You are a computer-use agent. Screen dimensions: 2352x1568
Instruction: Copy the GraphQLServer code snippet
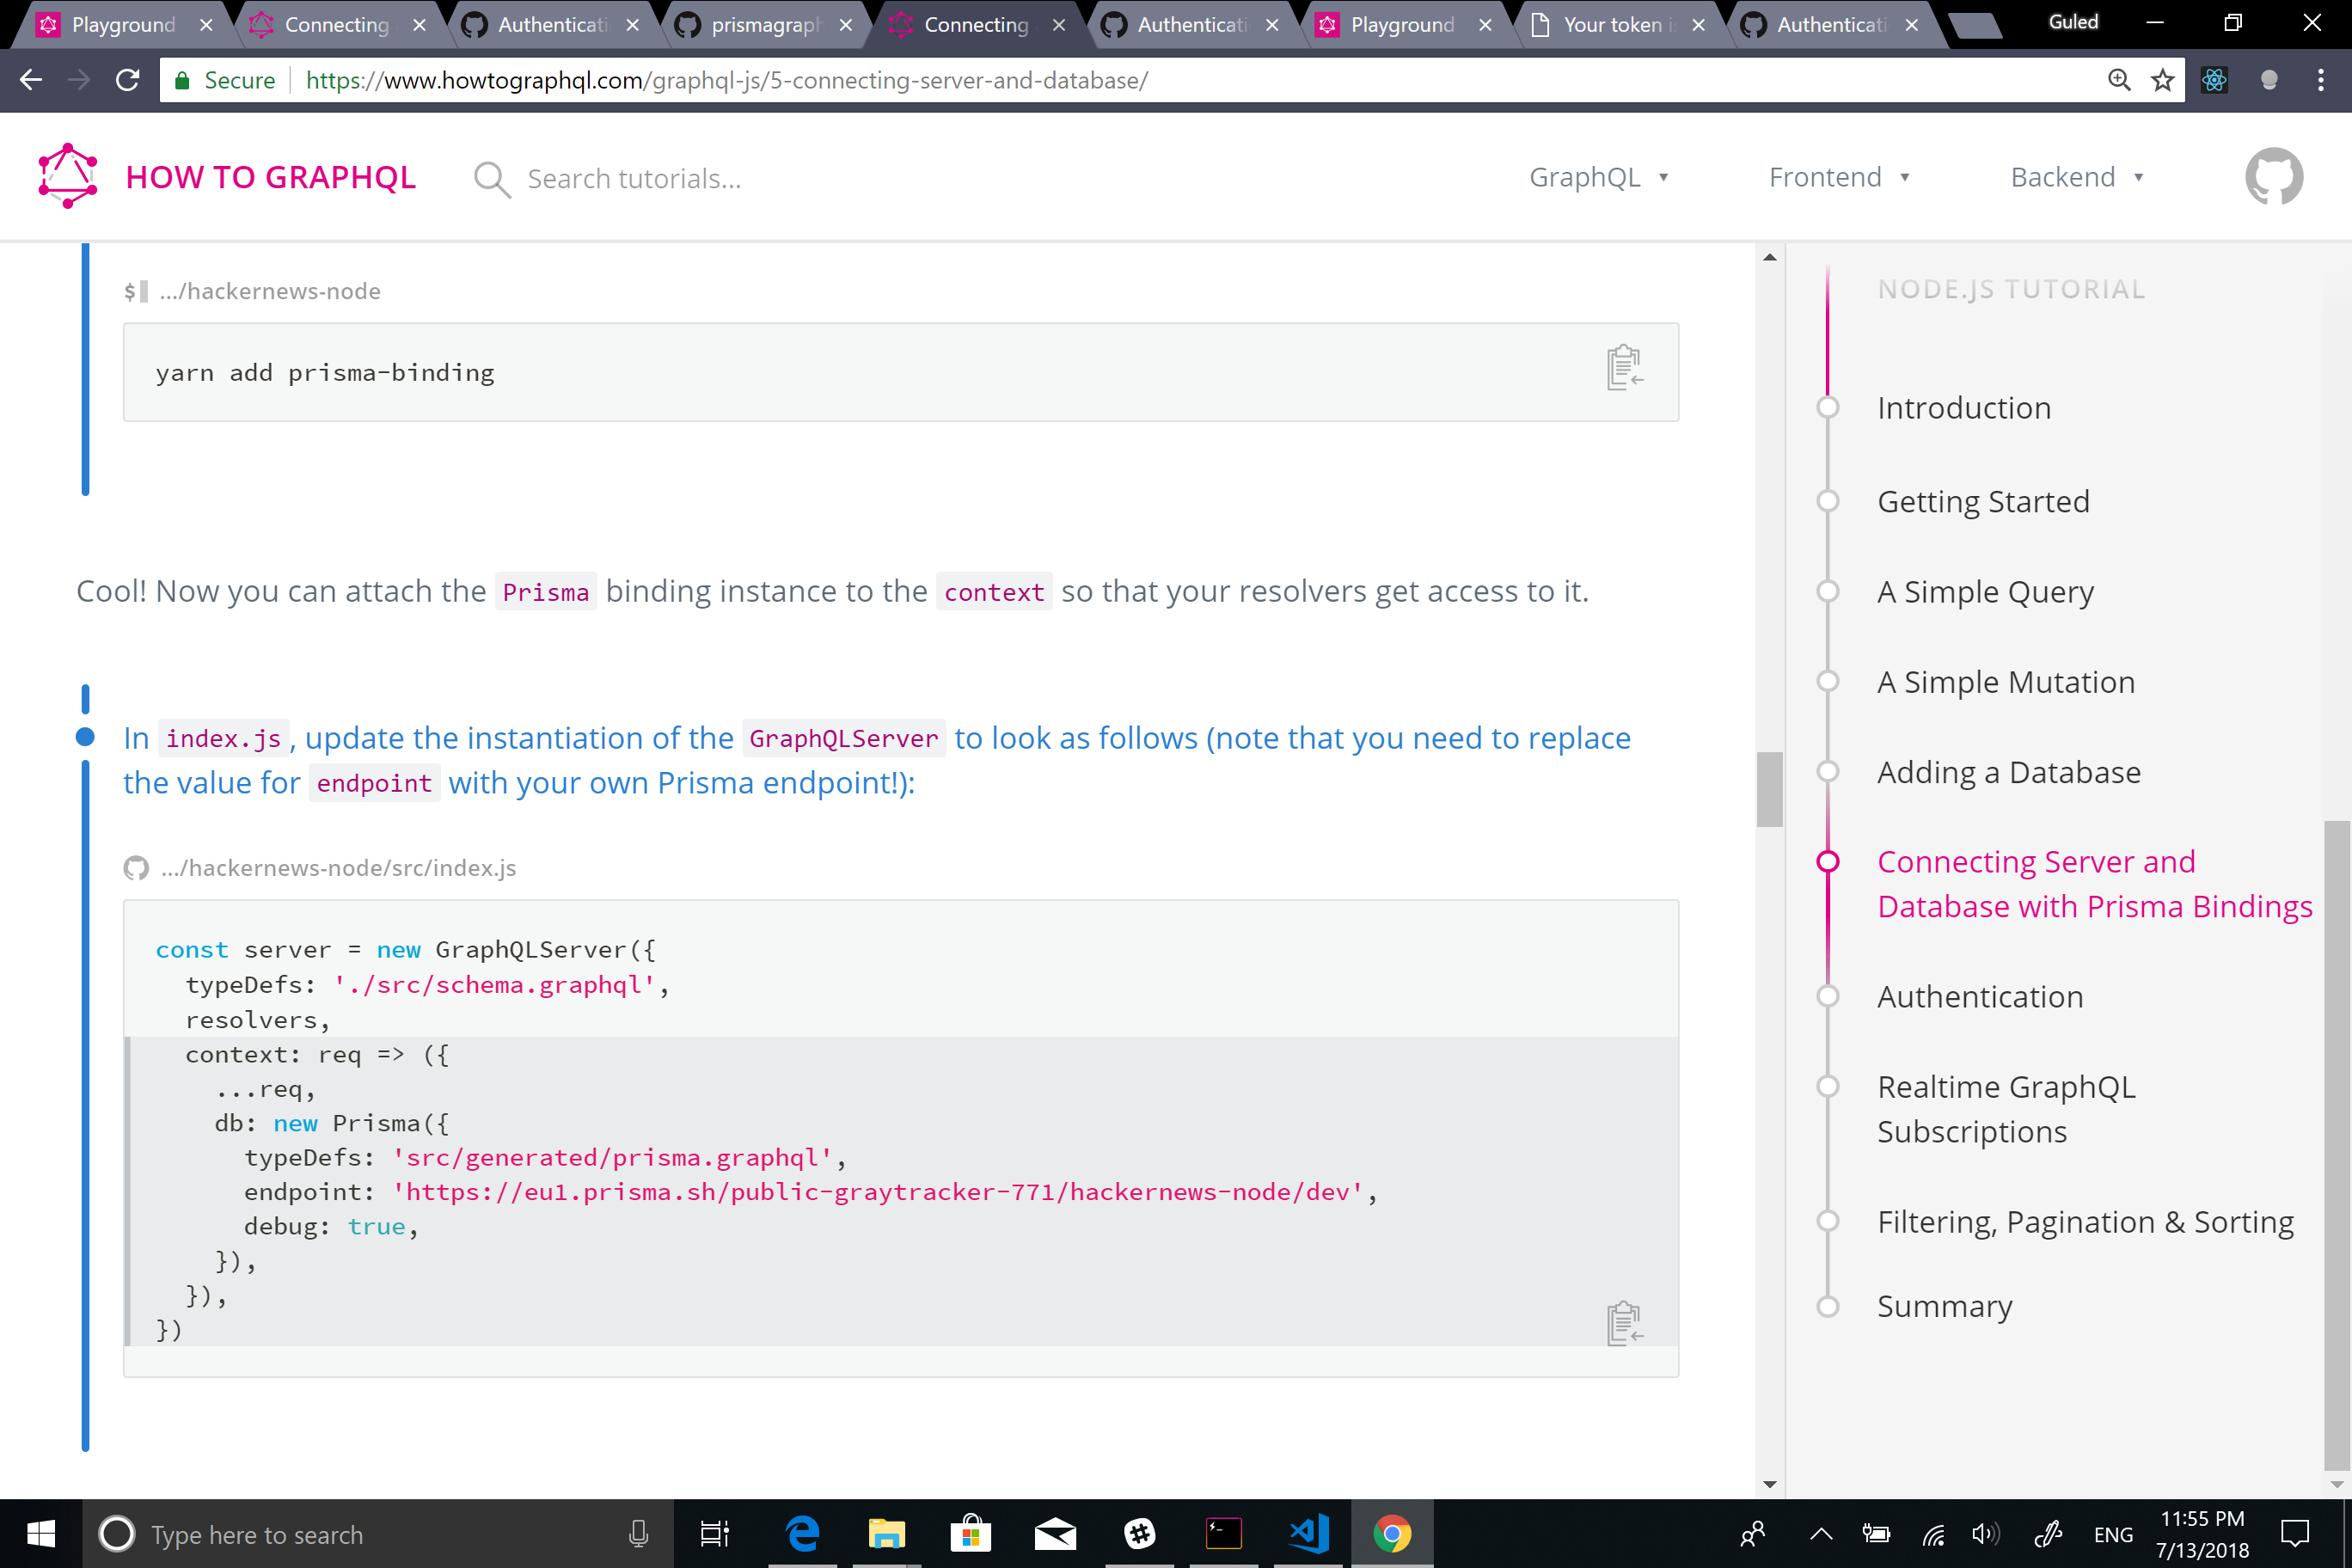[1622, 1322]
